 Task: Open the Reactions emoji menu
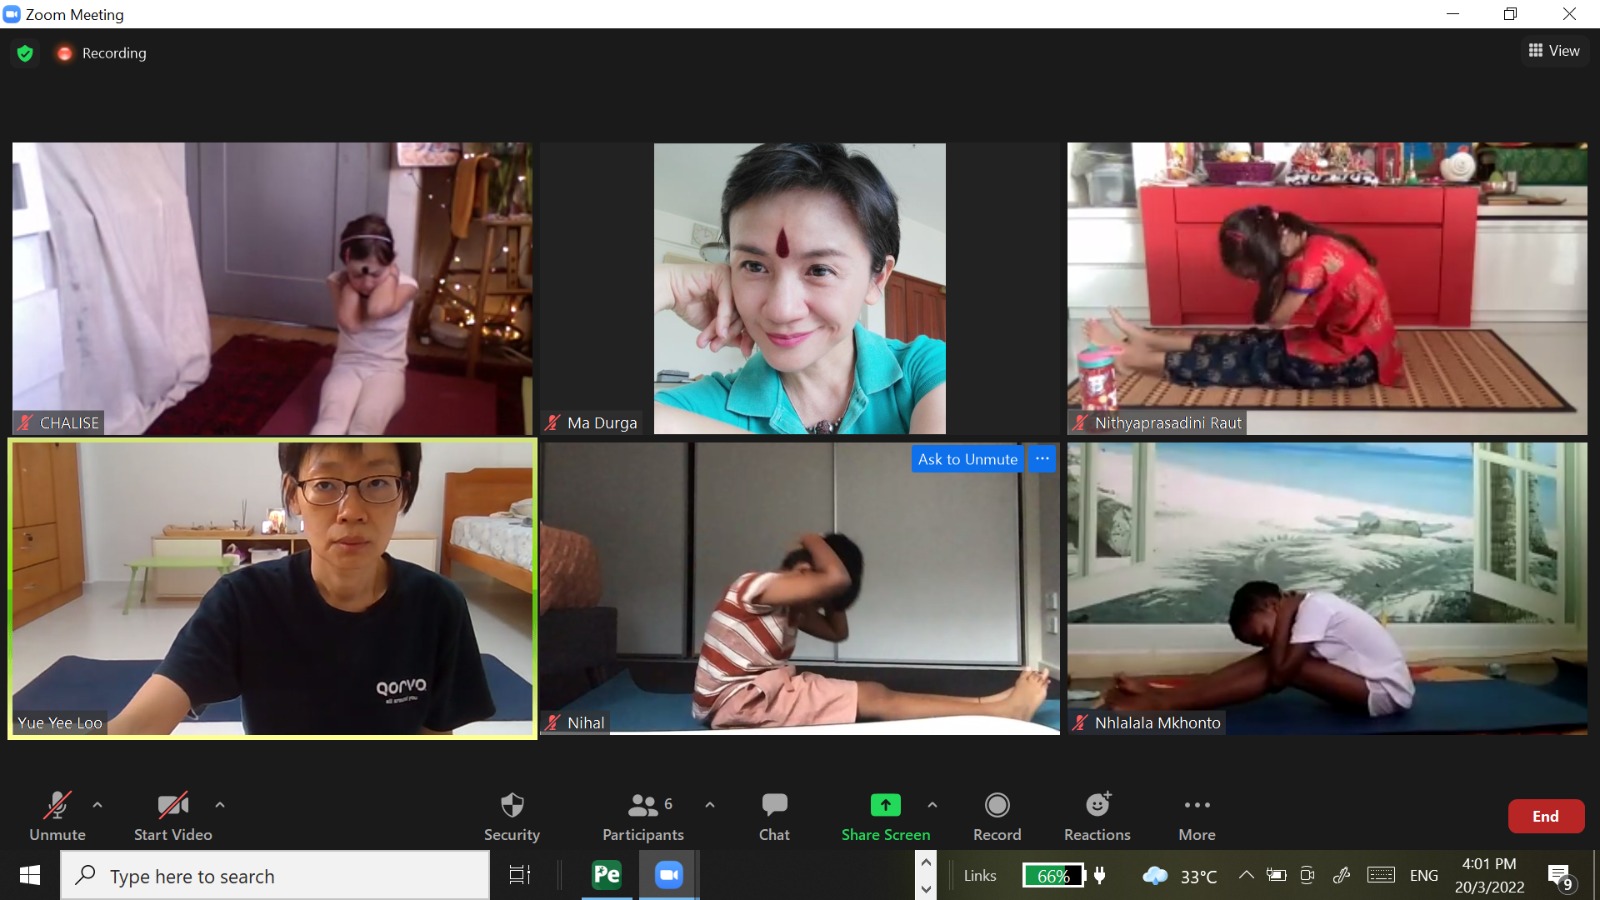1097,816
